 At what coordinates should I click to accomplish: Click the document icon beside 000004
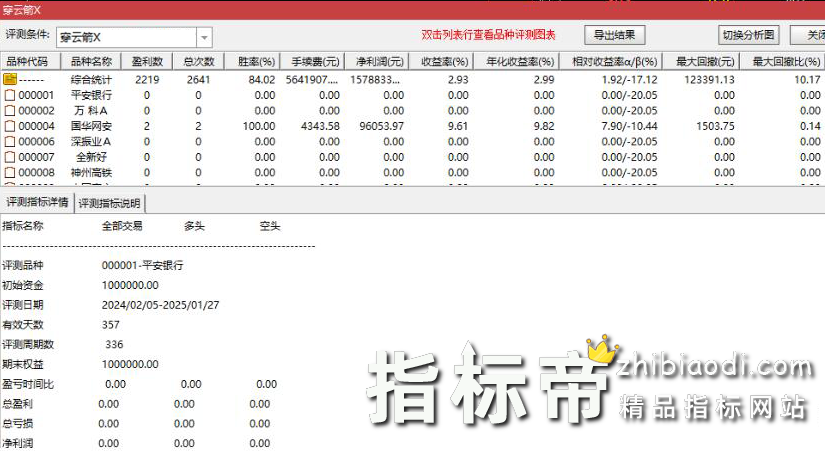pyautogui.click(x=10, y=126)
